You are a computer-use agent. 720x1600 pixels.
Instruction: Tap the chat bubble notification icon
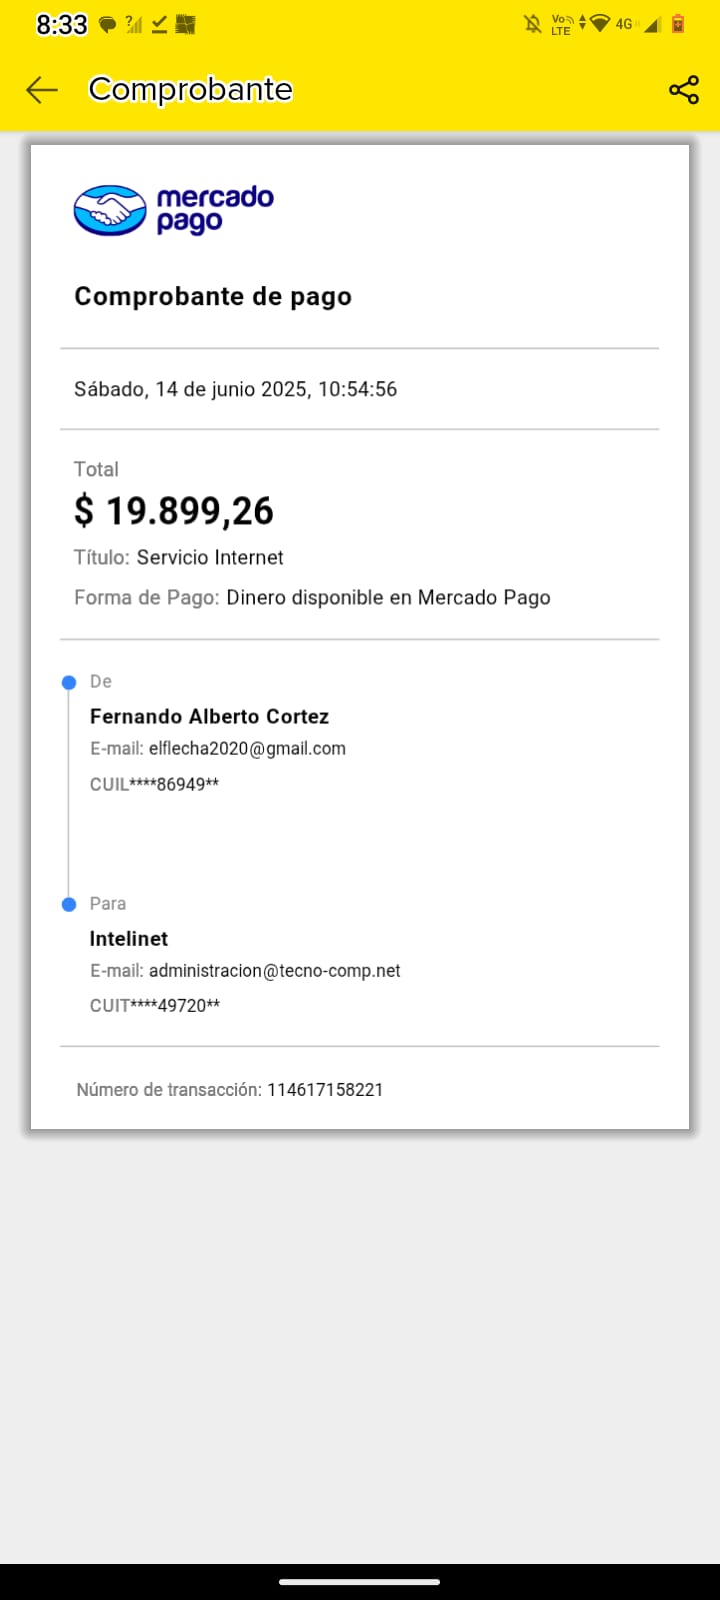(x=107, y=25)
